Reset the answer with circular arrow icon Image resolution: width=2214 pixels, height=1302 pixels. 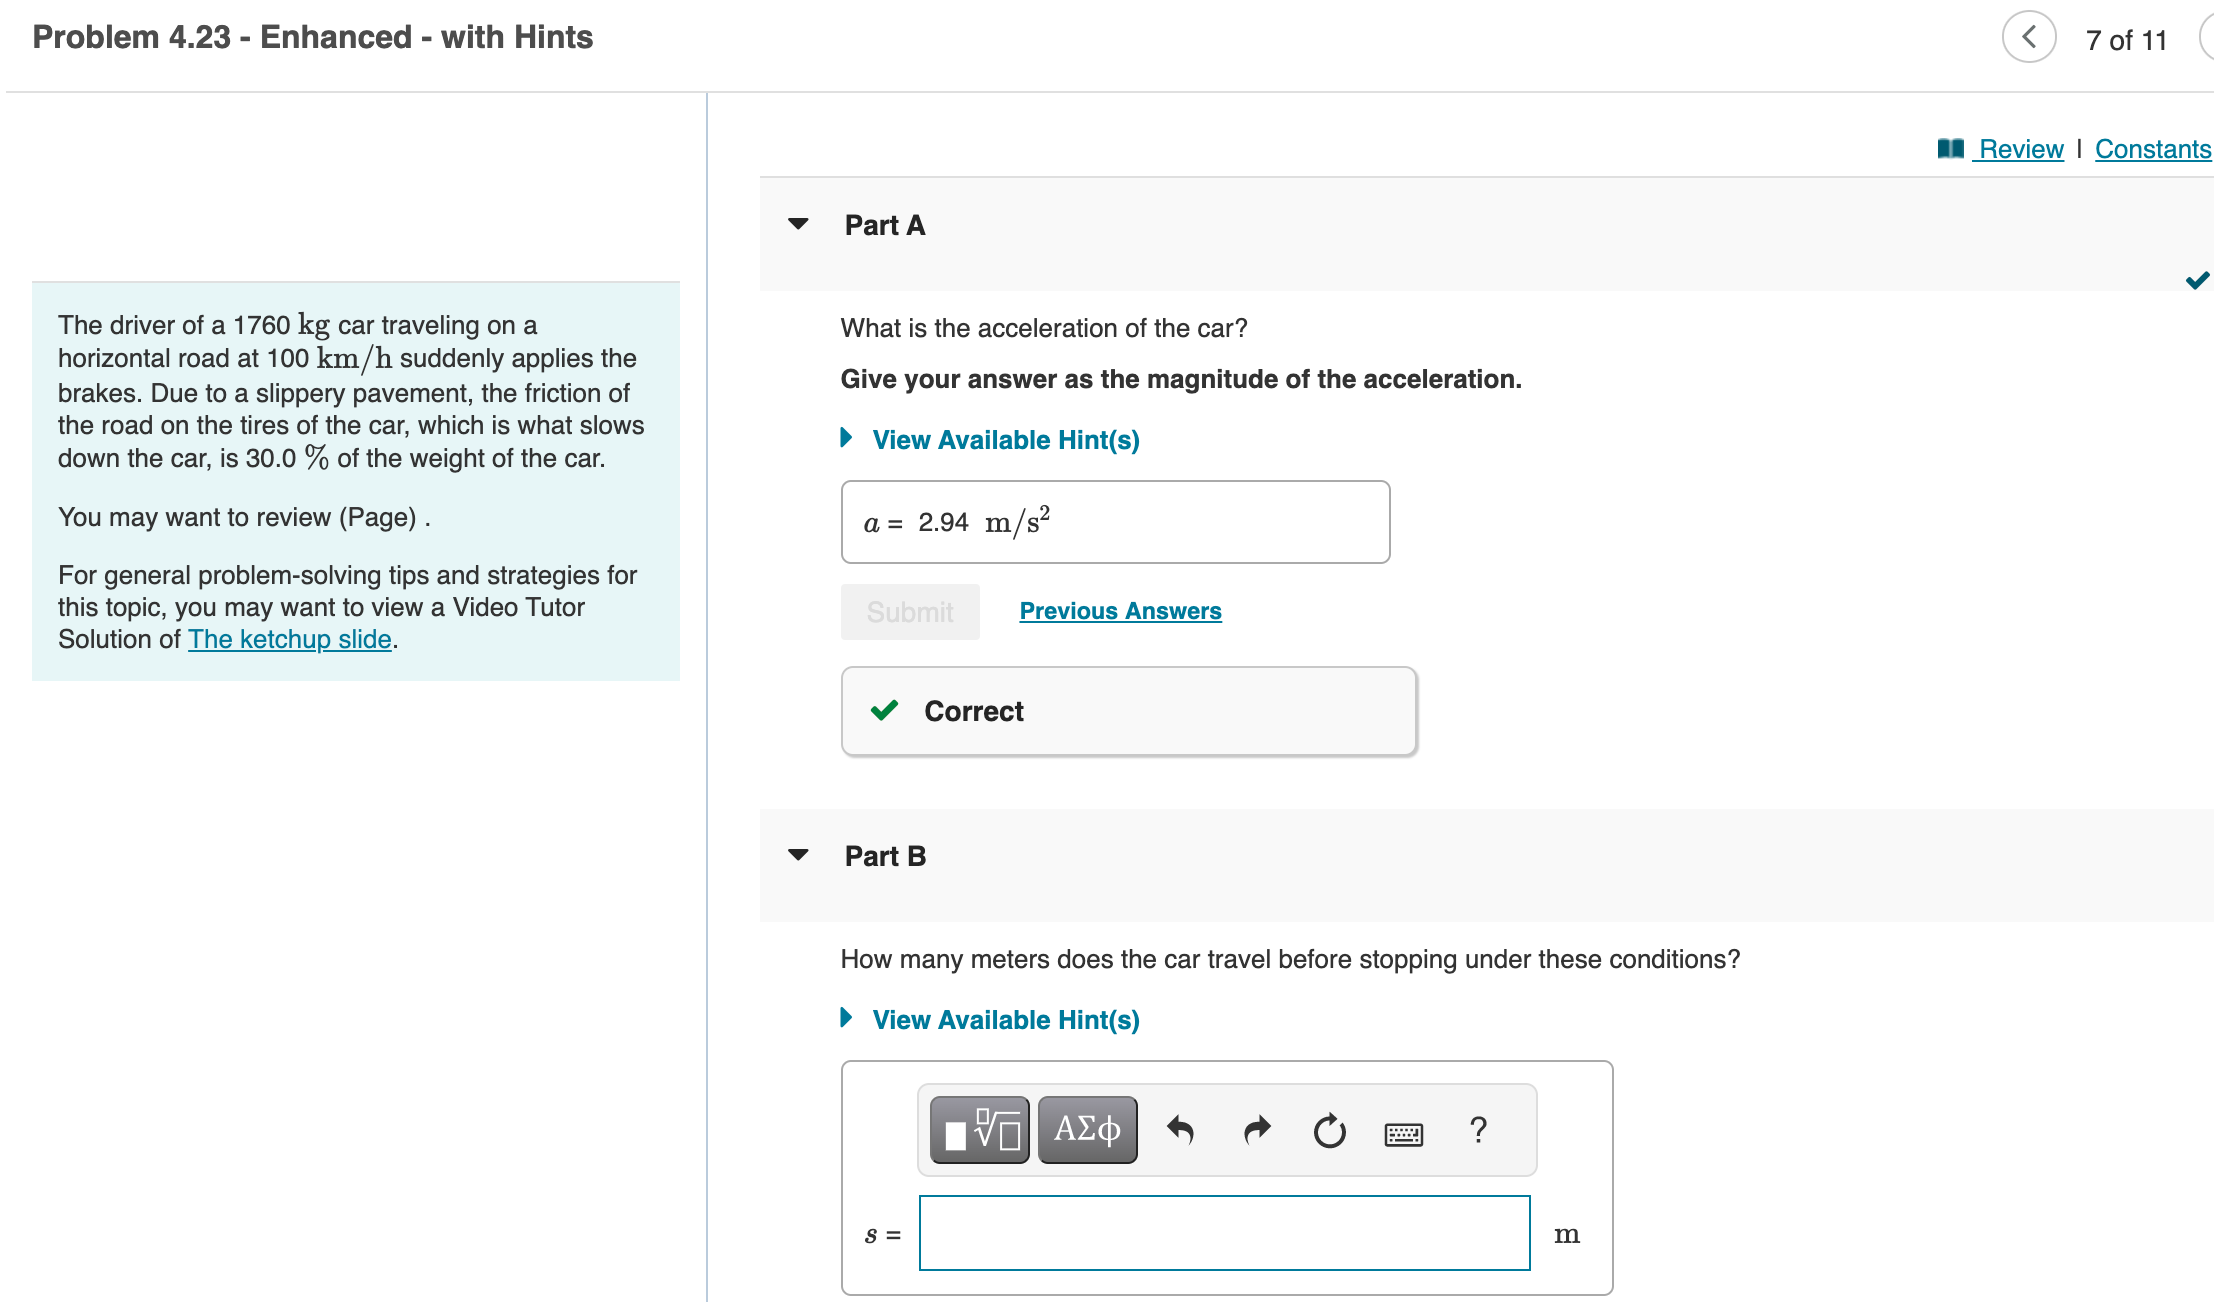point(1329,1131)
